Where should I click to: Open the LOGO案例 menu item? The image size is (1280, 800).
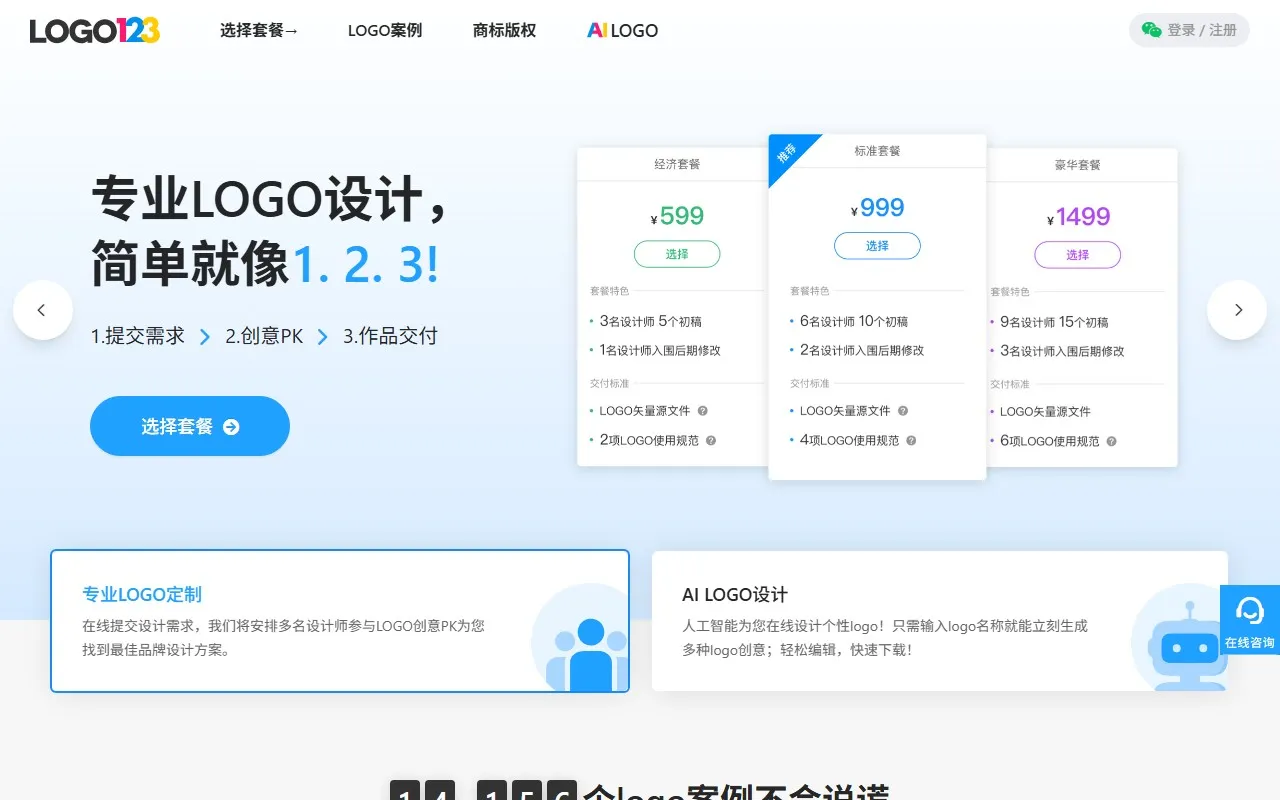(385, 30)
